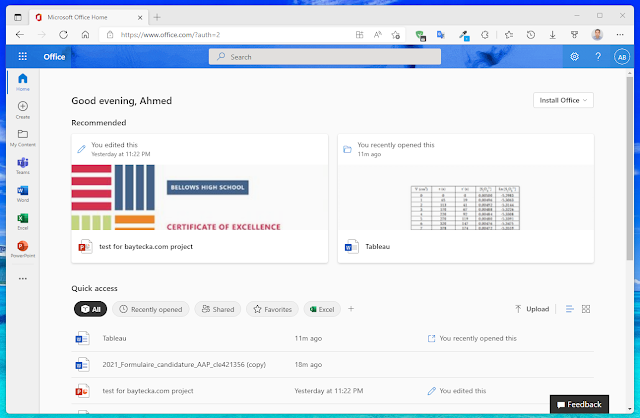Open the app launcher waffle icon
640x418 pixels.
coord(22,56)
